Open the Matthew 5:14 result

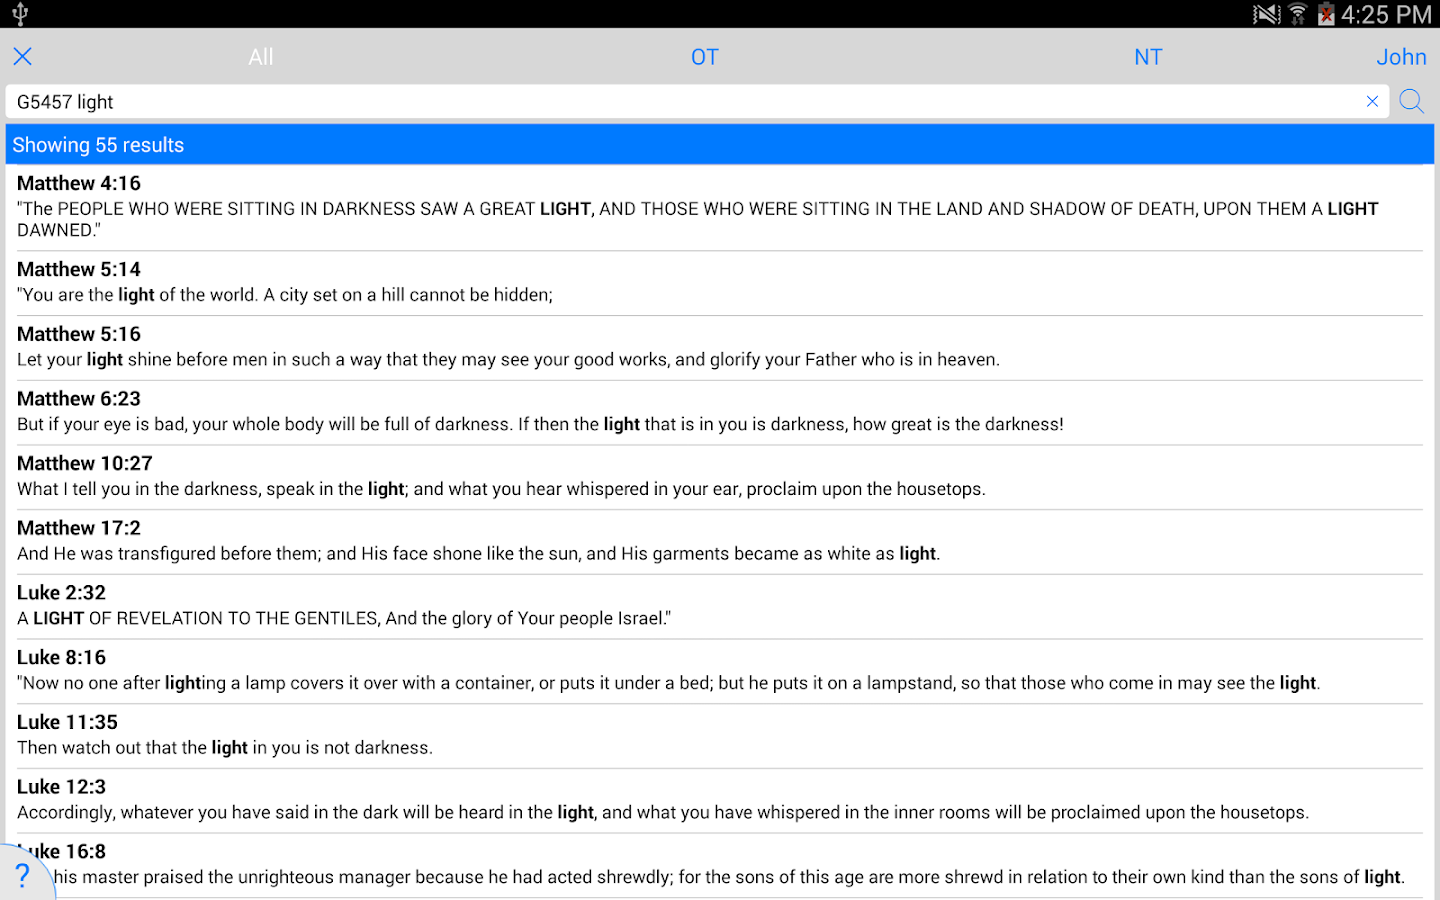pyautogui.click(x=720, y=283)
